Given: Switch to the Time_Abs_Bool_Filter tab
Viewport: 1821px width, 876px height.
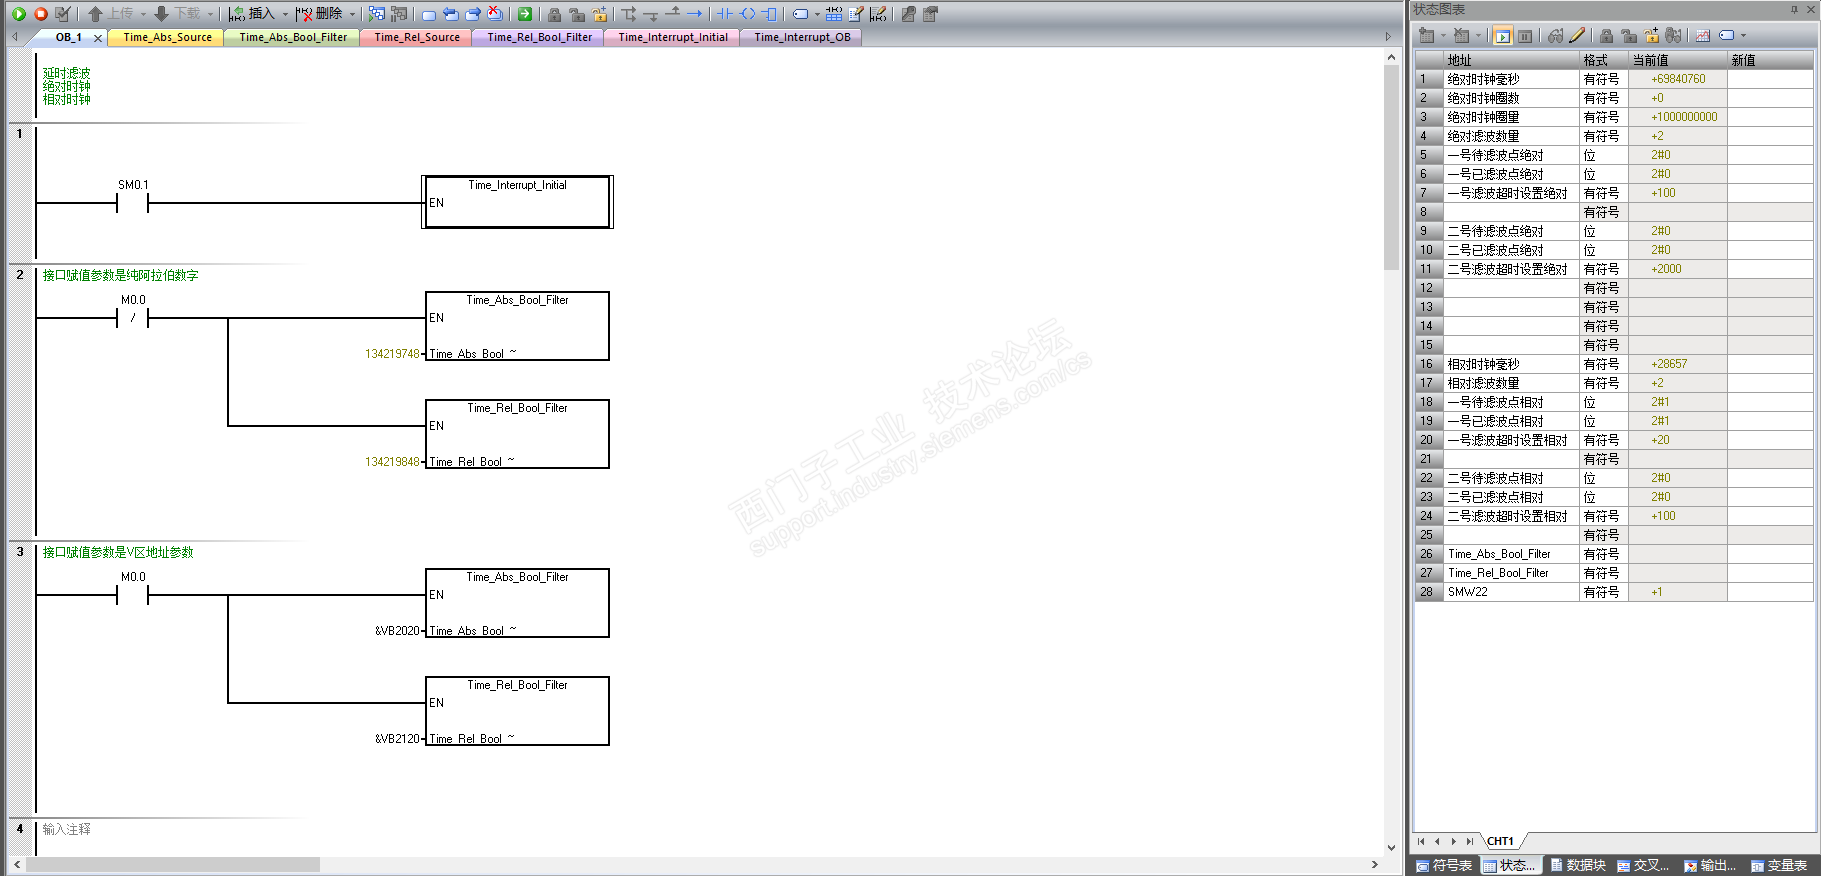Looking at the screenshot, I should [x=293, y=37].
